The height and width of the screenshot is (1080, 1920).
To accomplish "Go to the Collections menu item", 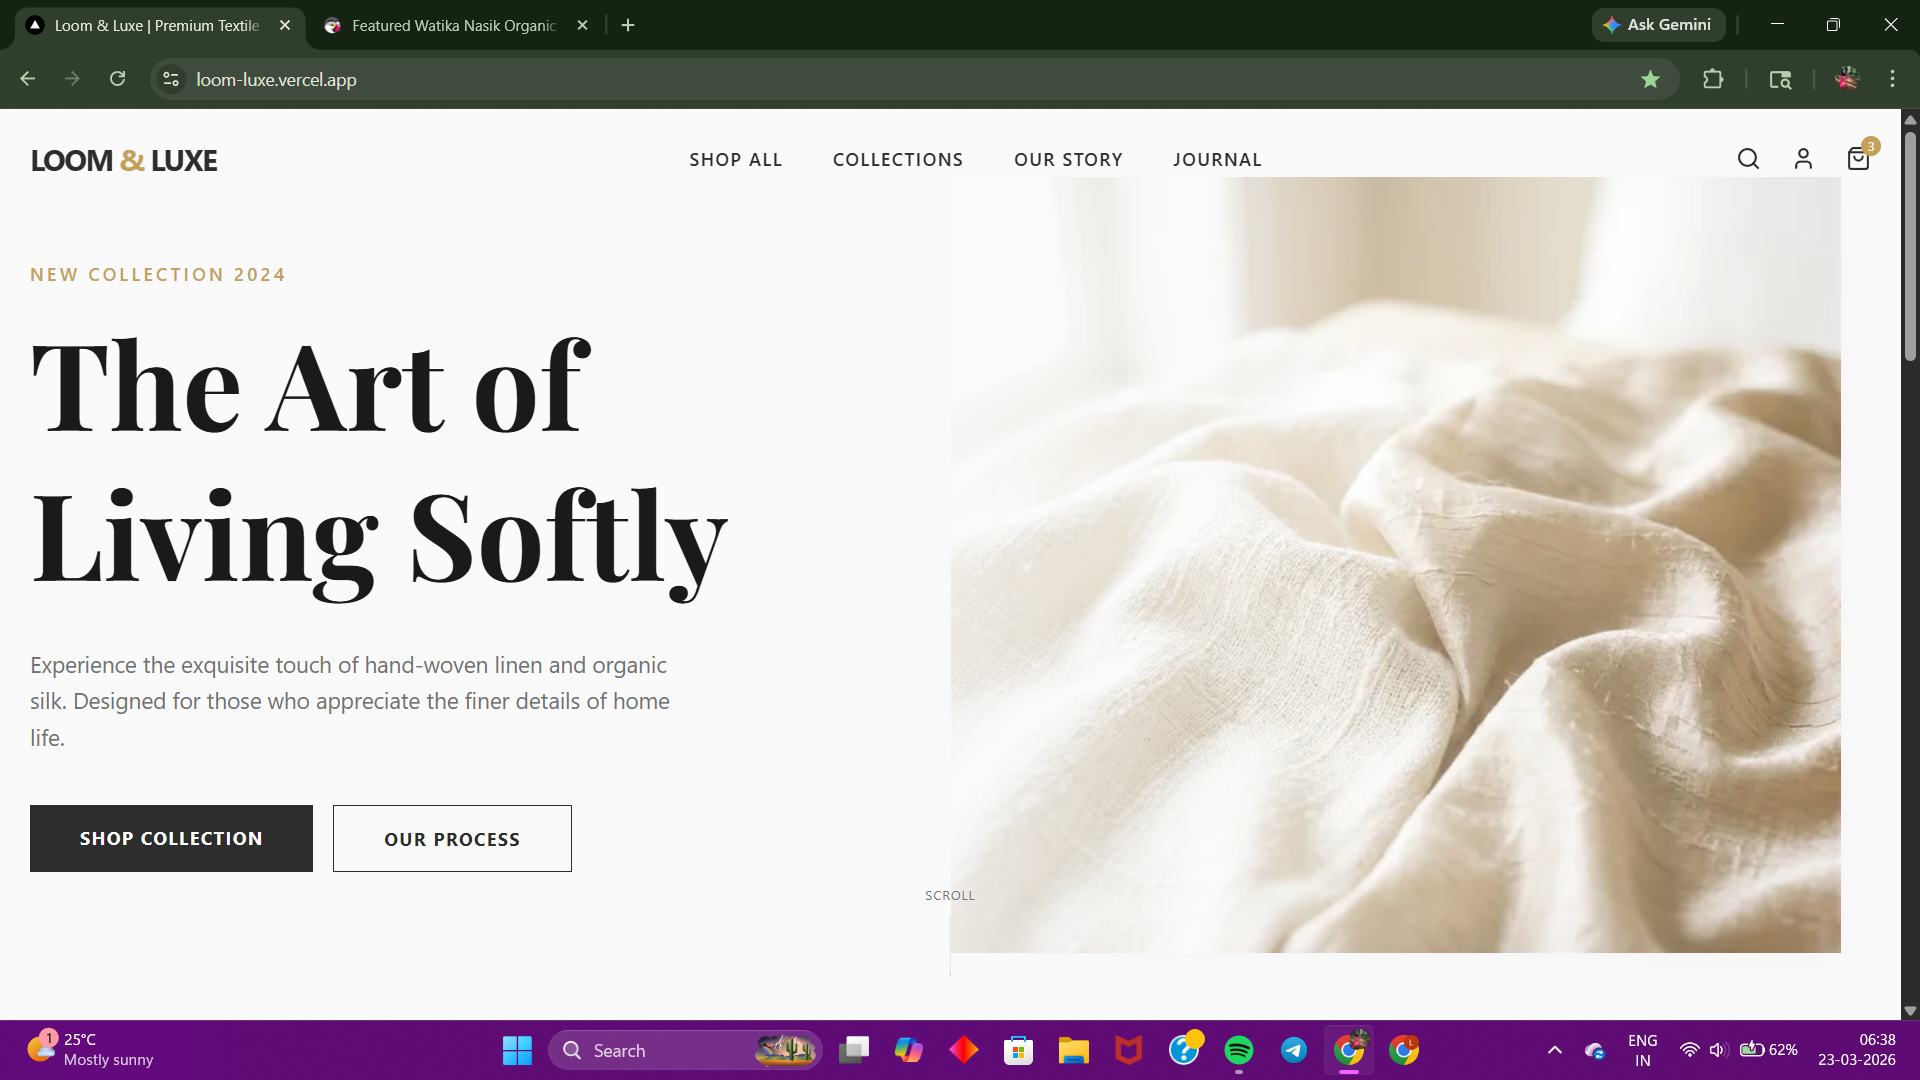I will (898, 160).
